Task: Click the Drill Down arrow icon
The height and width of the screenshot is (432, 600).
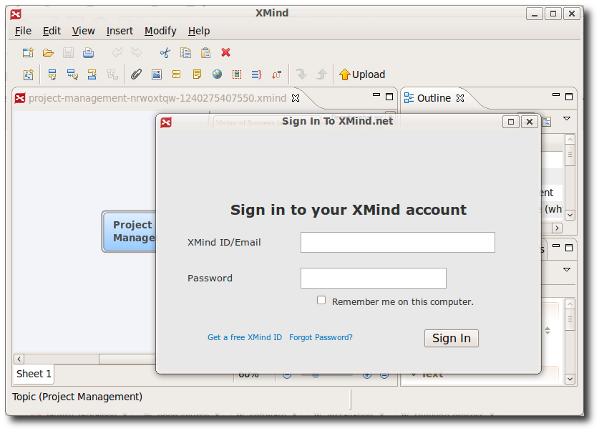Action: pos(302,74)
